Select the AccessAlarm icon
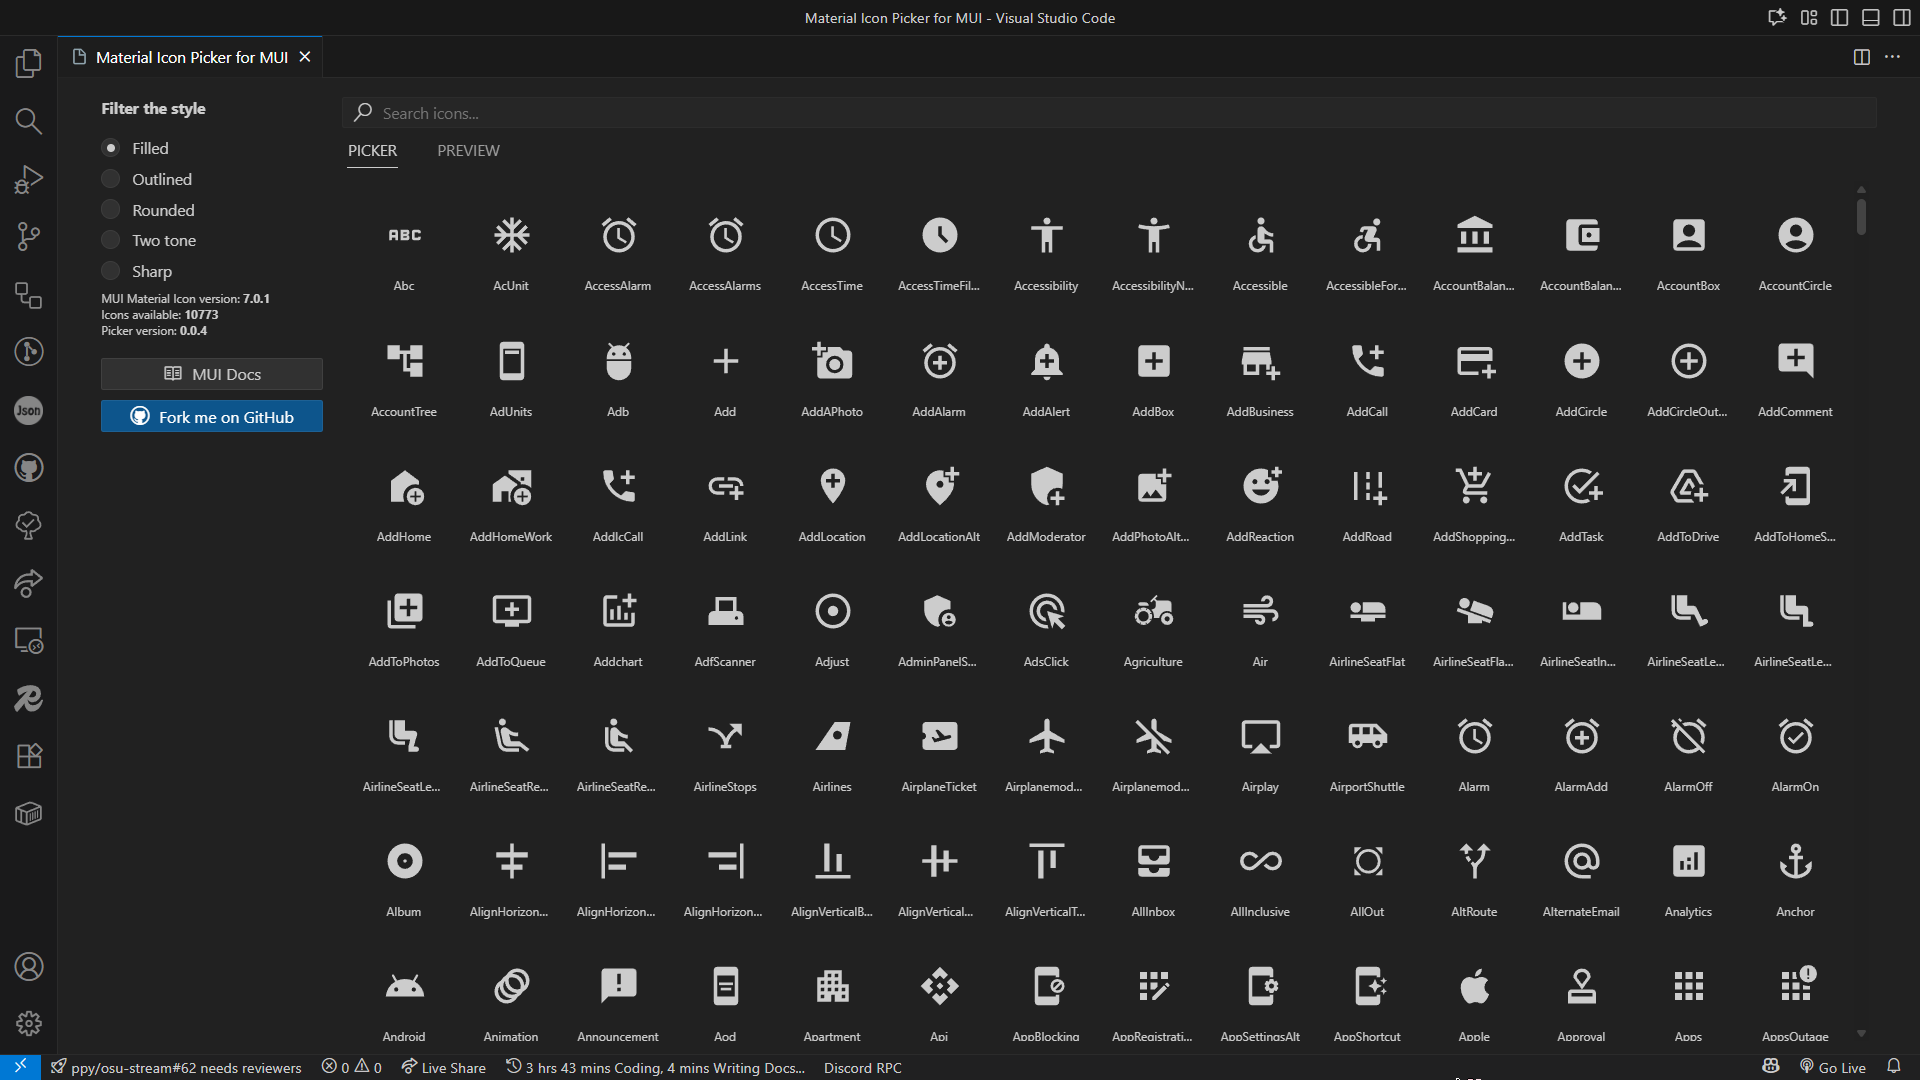The width and height of the screenshot is (1920, 1080). (618, 236)
